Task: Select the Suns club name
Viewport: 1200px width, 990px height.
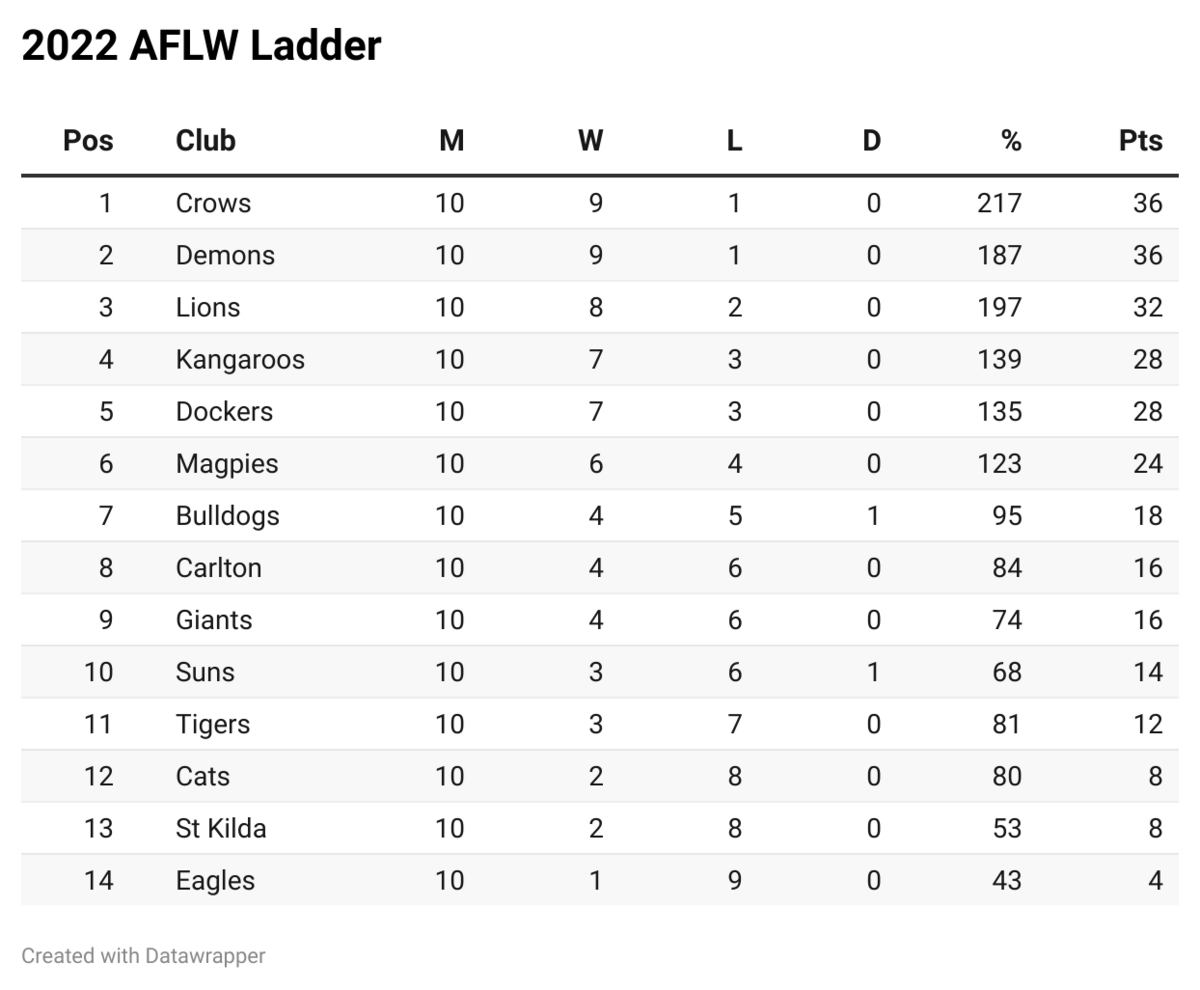Action: click(205, 672)
